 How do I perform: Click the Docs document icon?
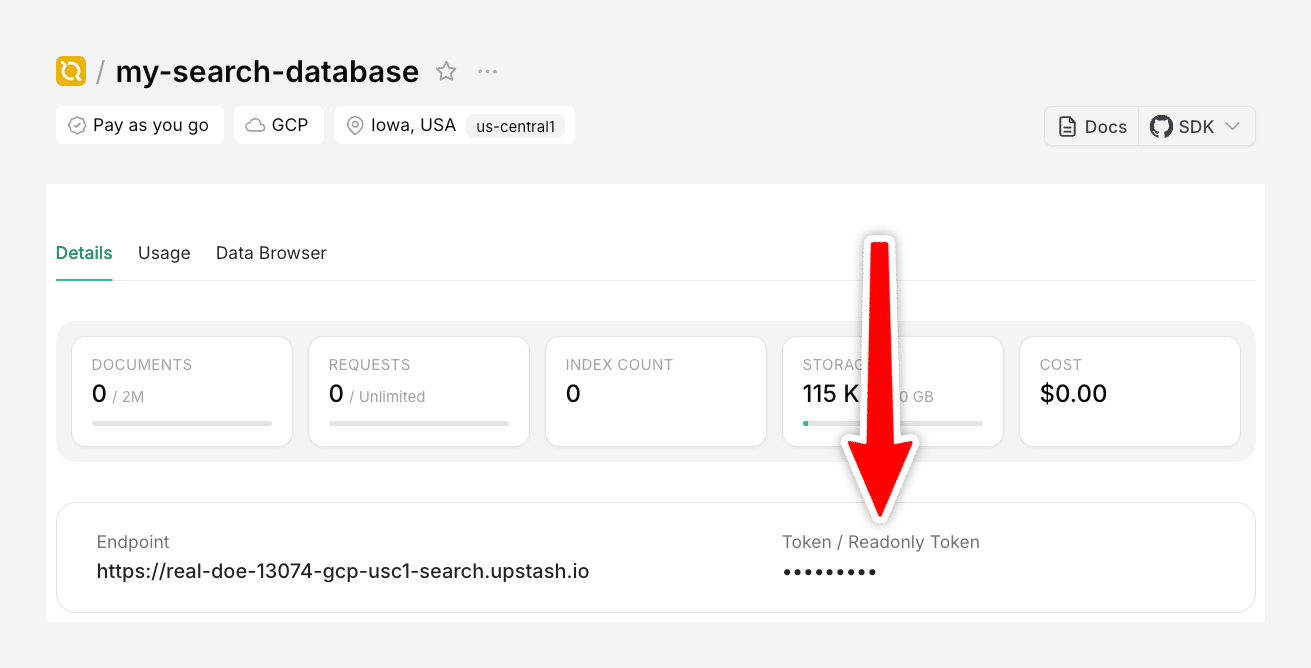pos(1067,127)
